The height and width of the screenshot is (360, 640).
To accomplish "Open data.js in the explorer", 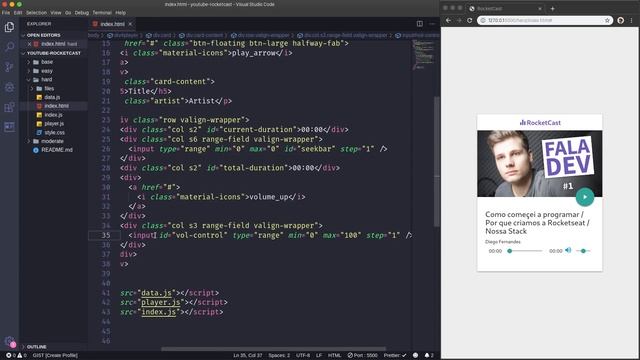I will 52,97.
